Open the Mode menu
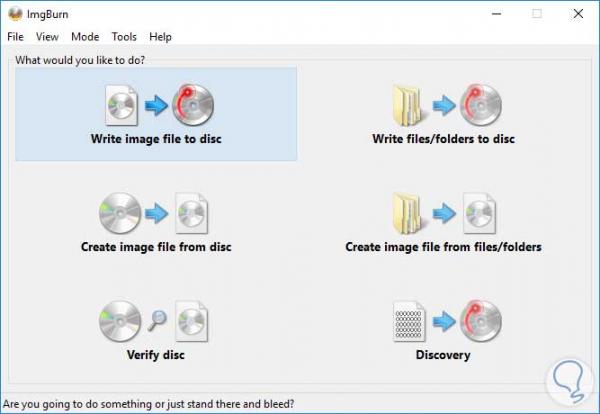This screenshot has width=600, height=414. point(85,37)
